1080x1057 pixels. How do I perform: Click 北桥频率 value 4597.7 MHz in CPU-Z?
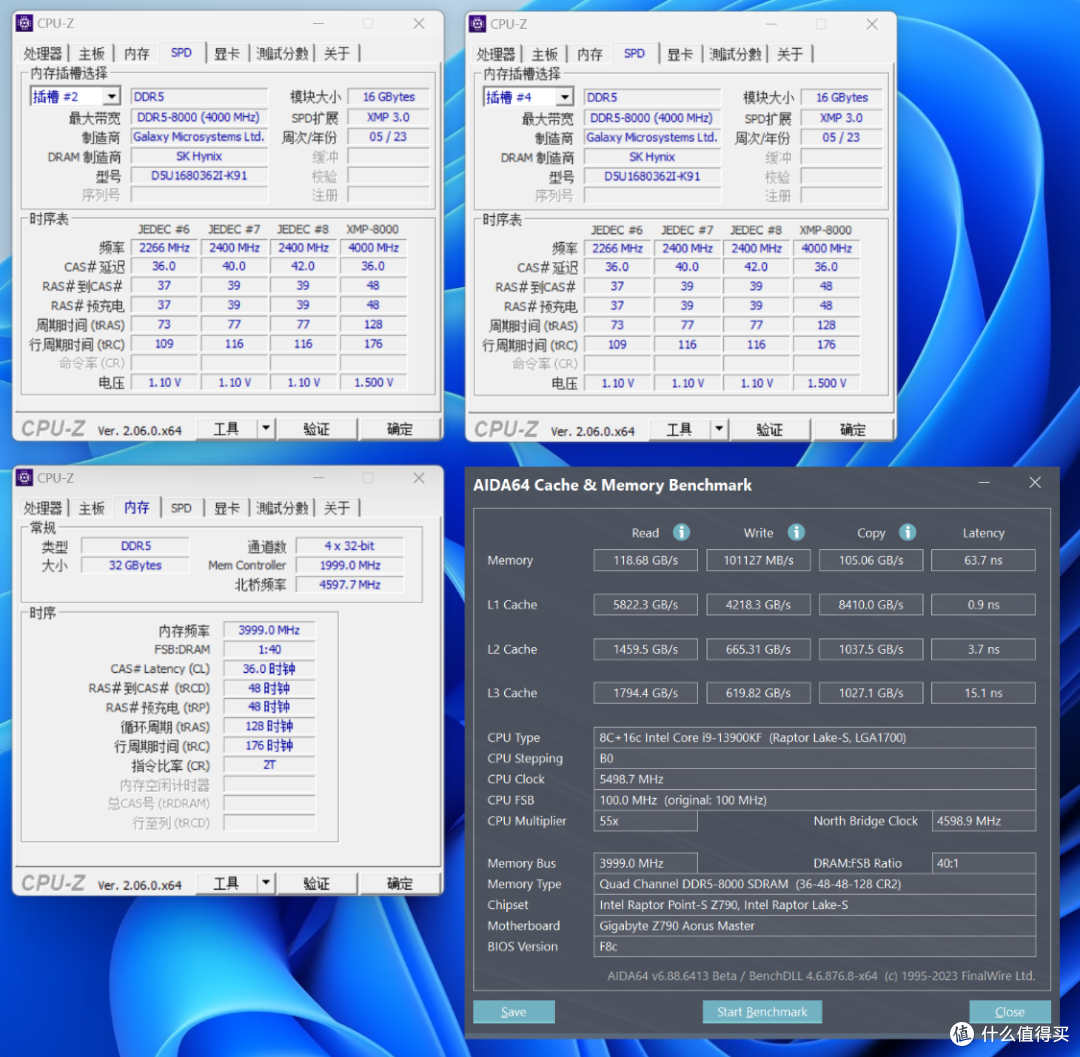pos(350,585)
